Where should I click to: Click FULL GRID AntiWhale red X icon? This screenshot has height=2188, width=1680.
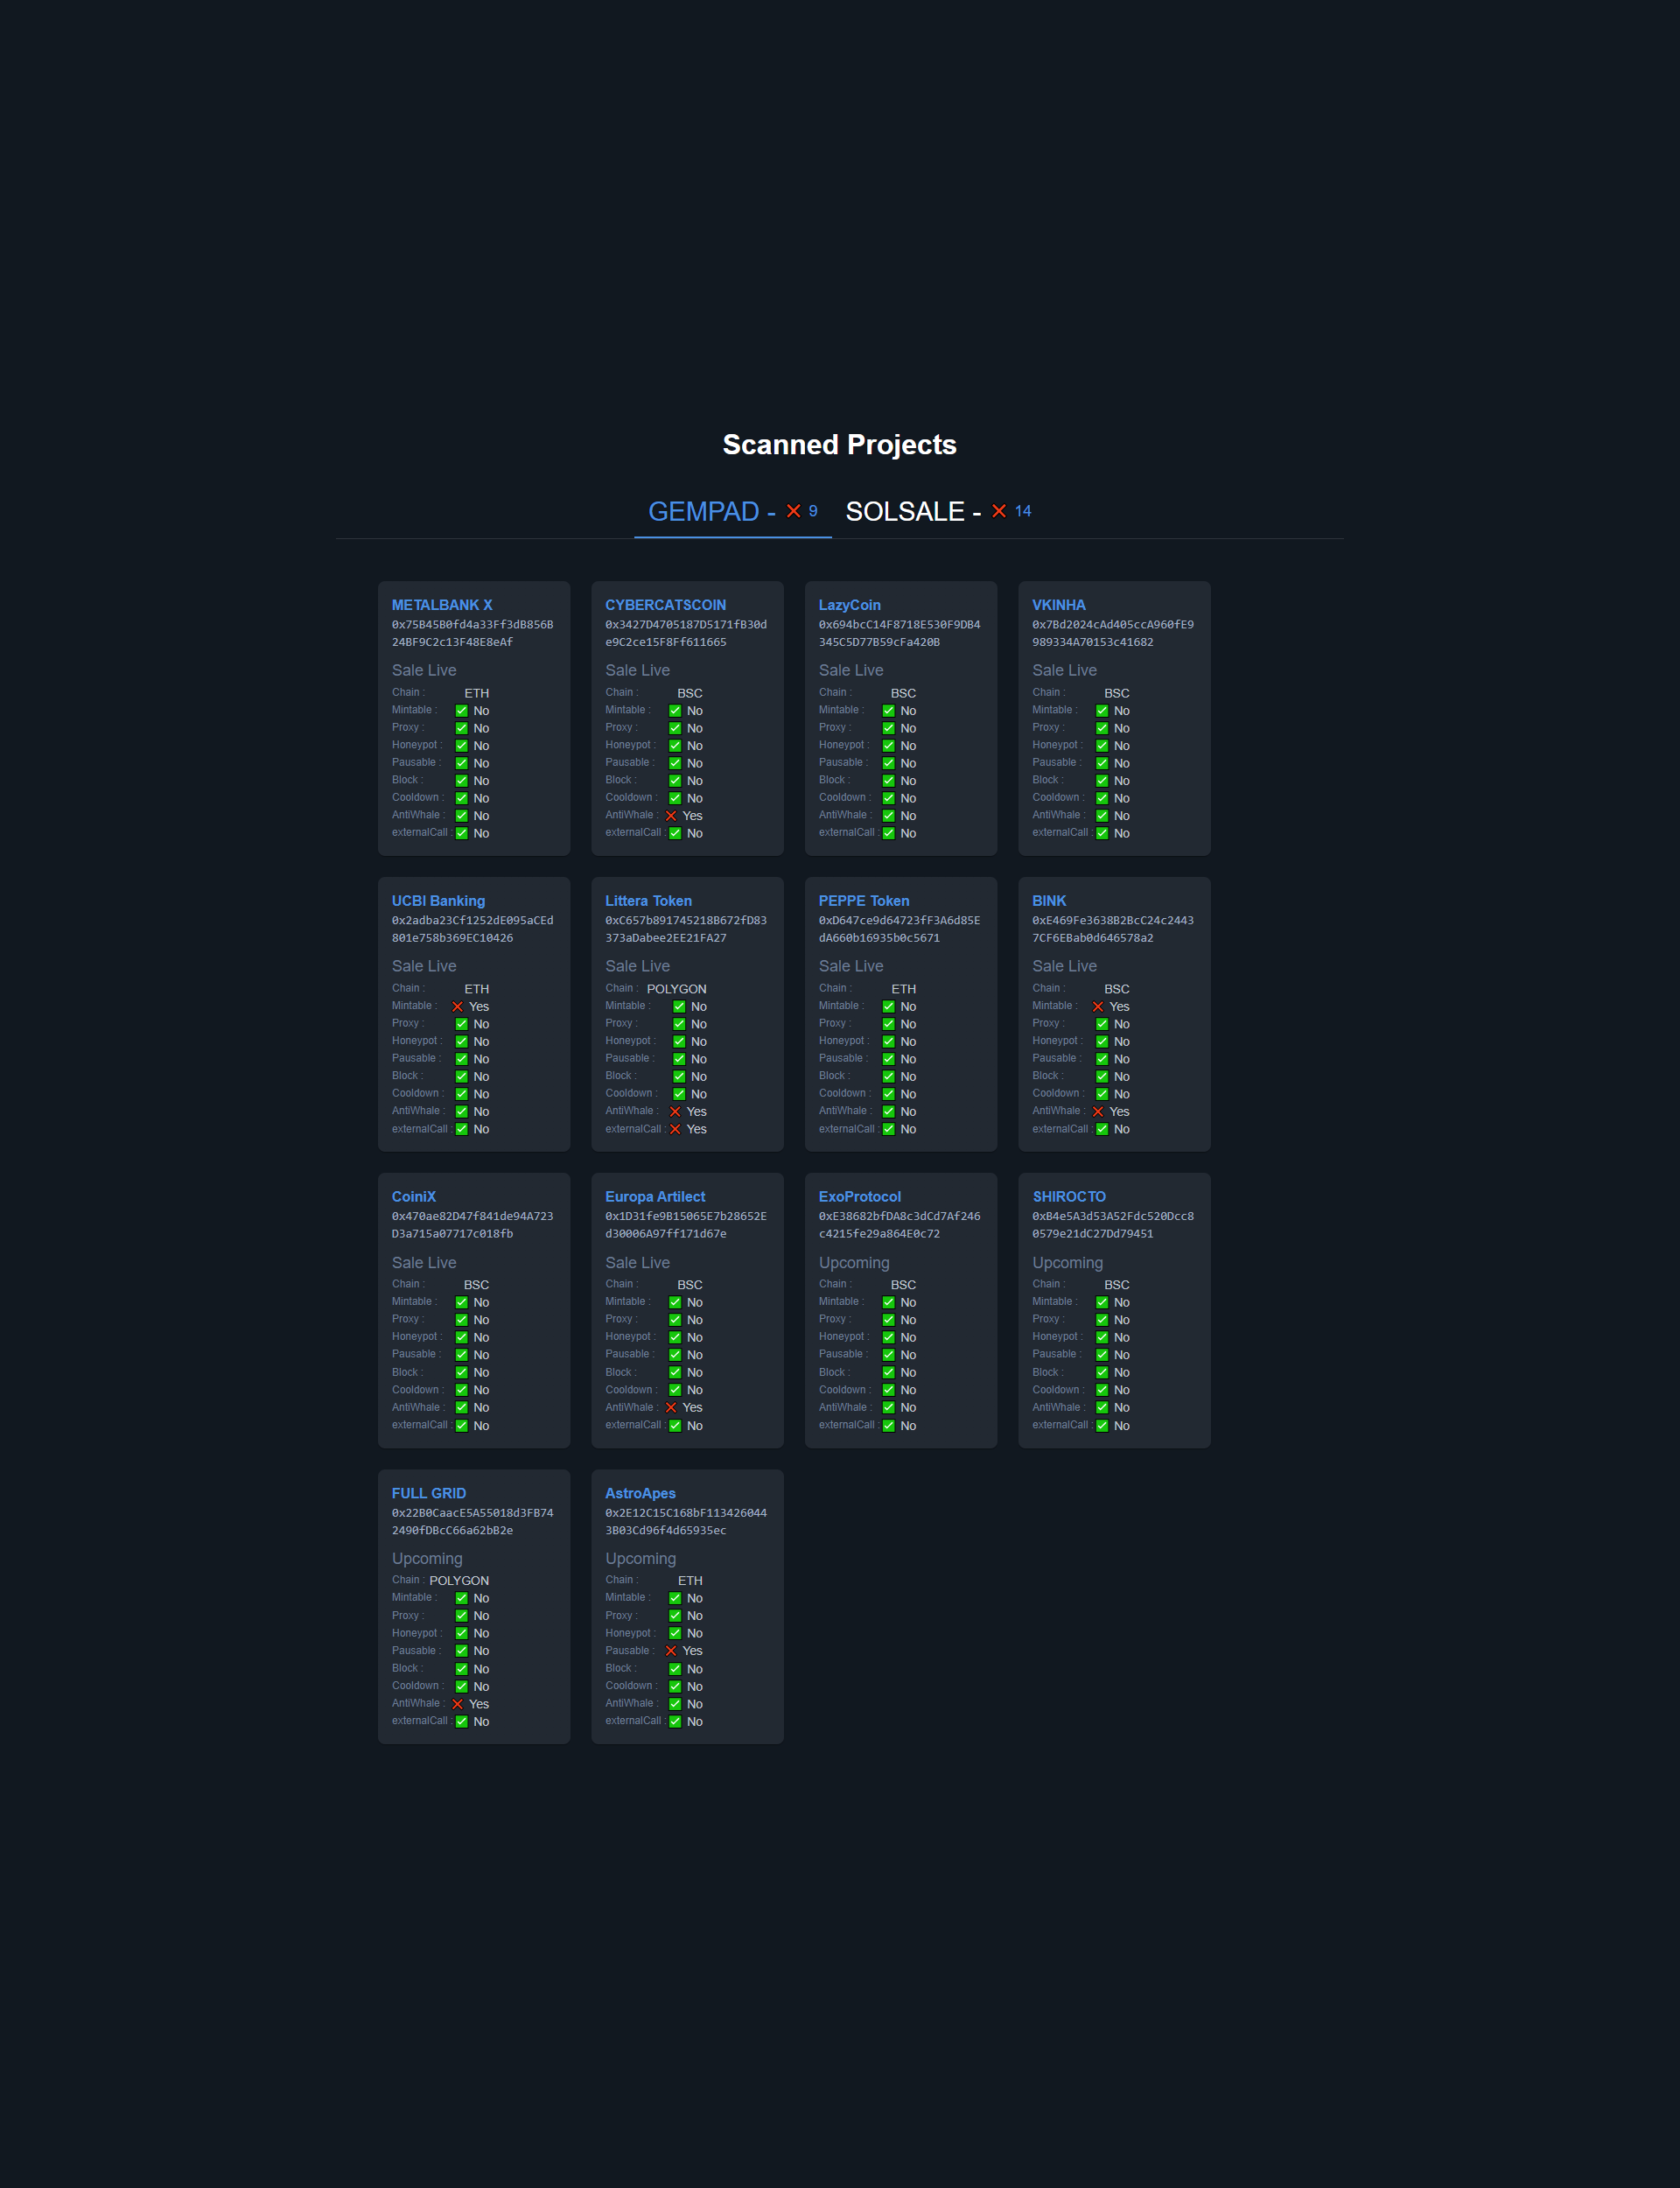coord(458,1704)
